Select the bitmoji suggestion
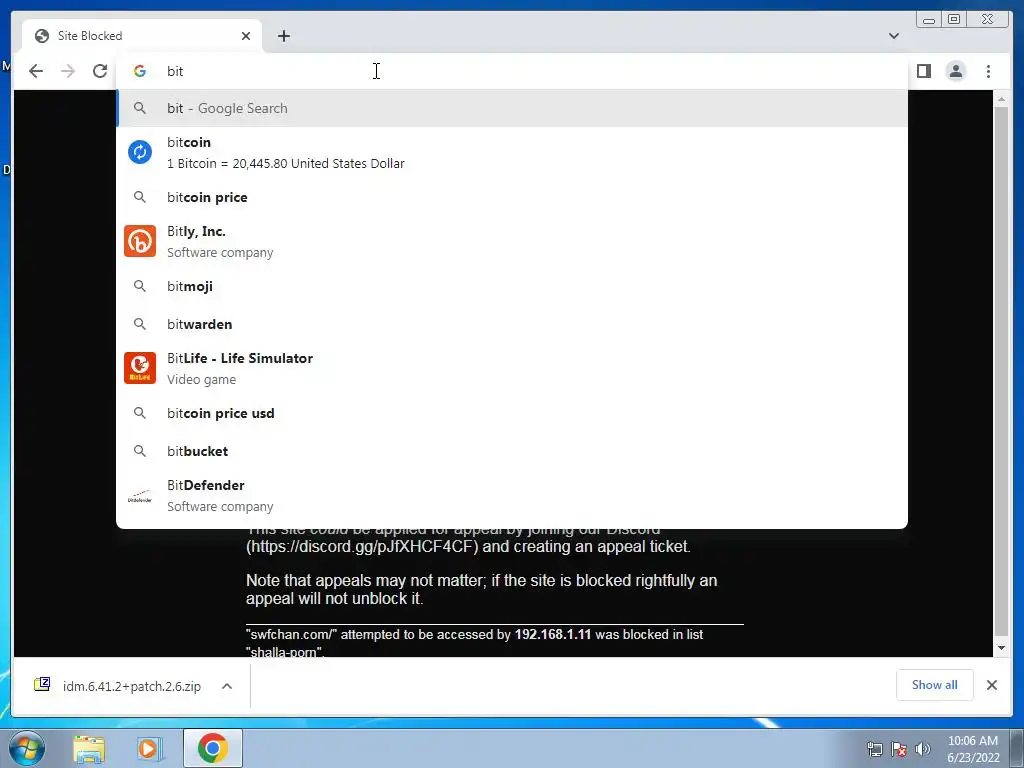The image size is (1024, 768). coord(511,286)
